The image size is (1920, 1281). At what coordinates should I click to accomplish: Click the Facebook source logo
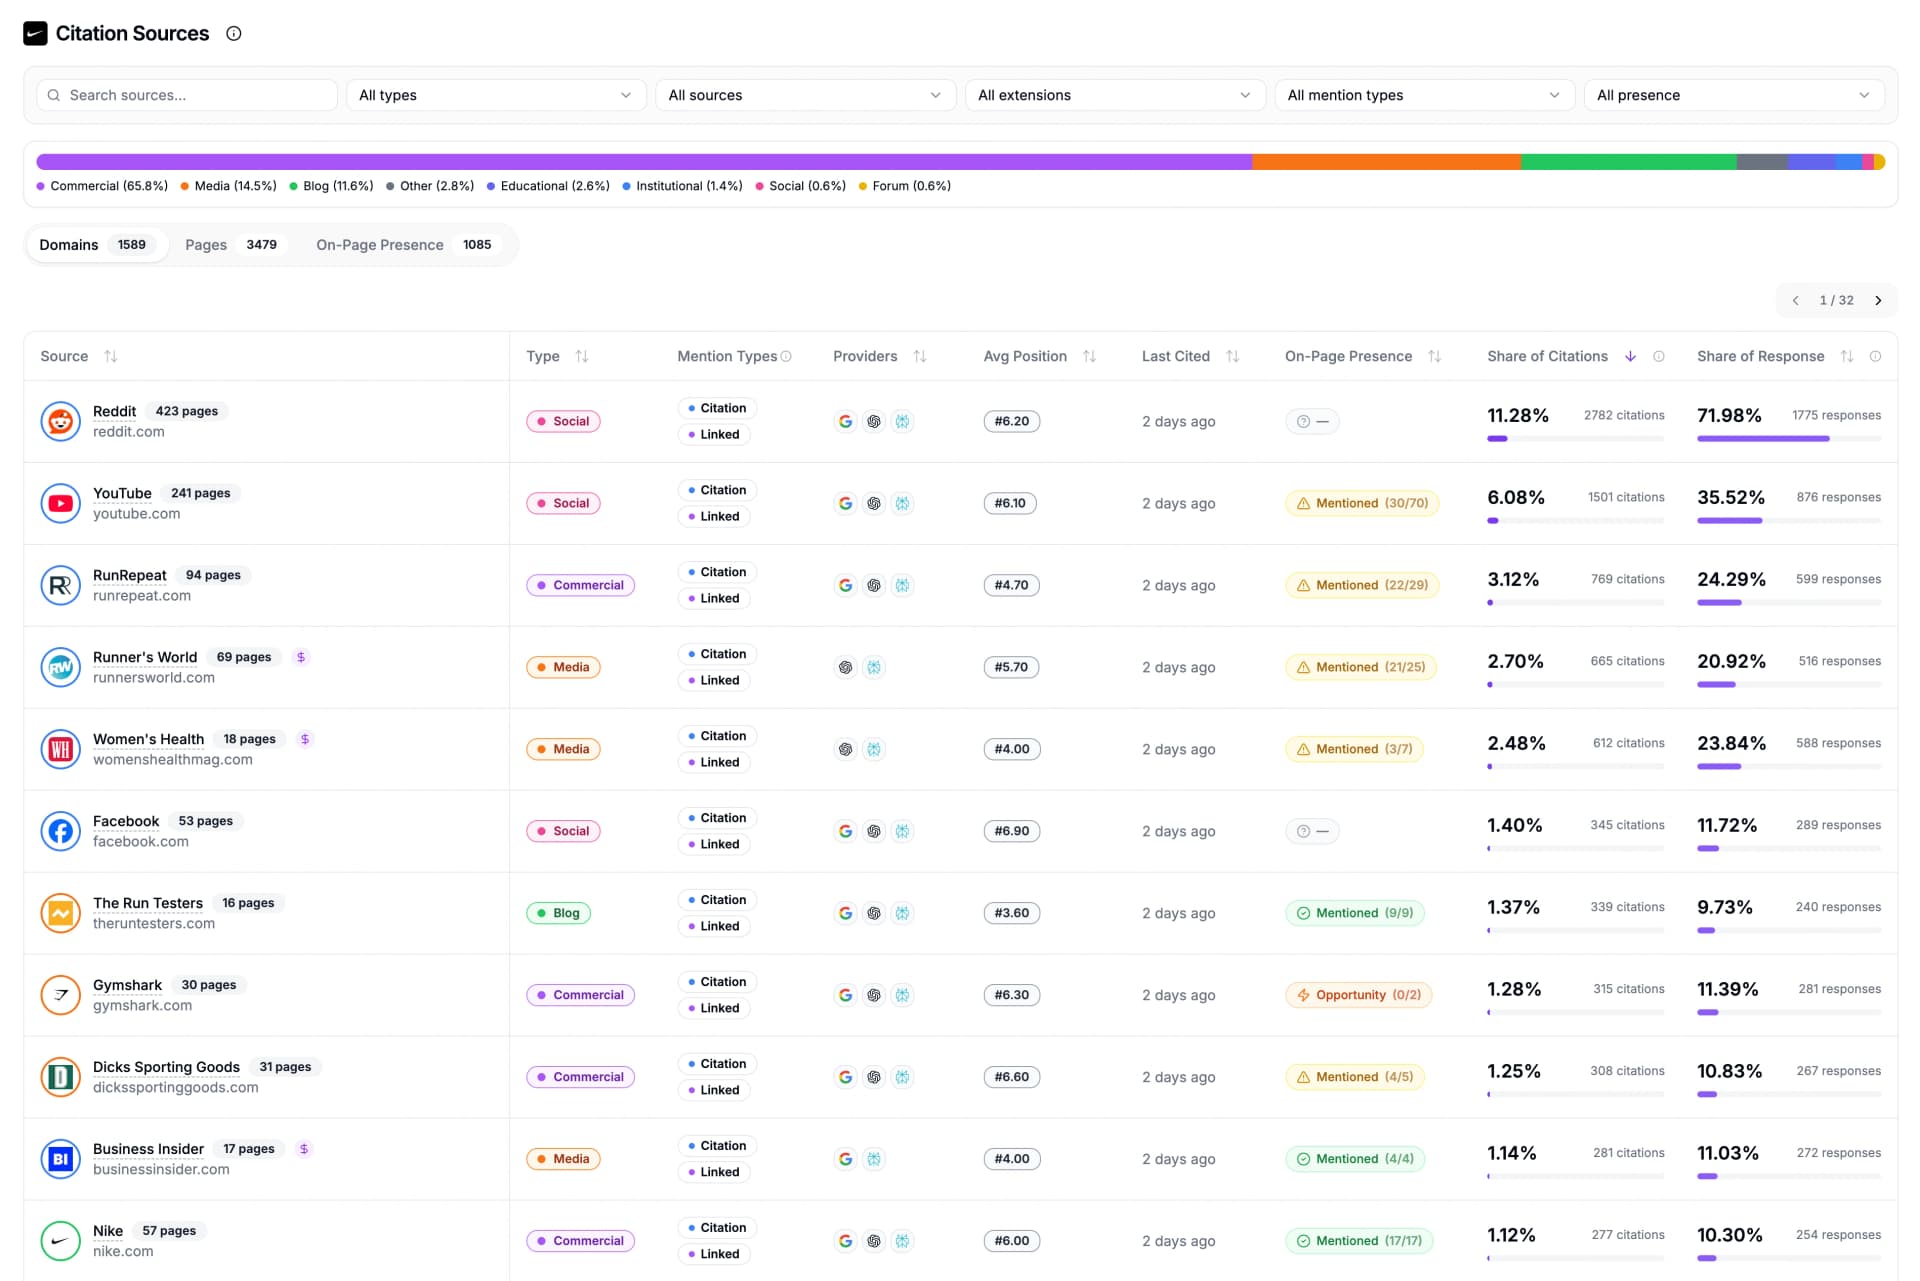(60, 831)
